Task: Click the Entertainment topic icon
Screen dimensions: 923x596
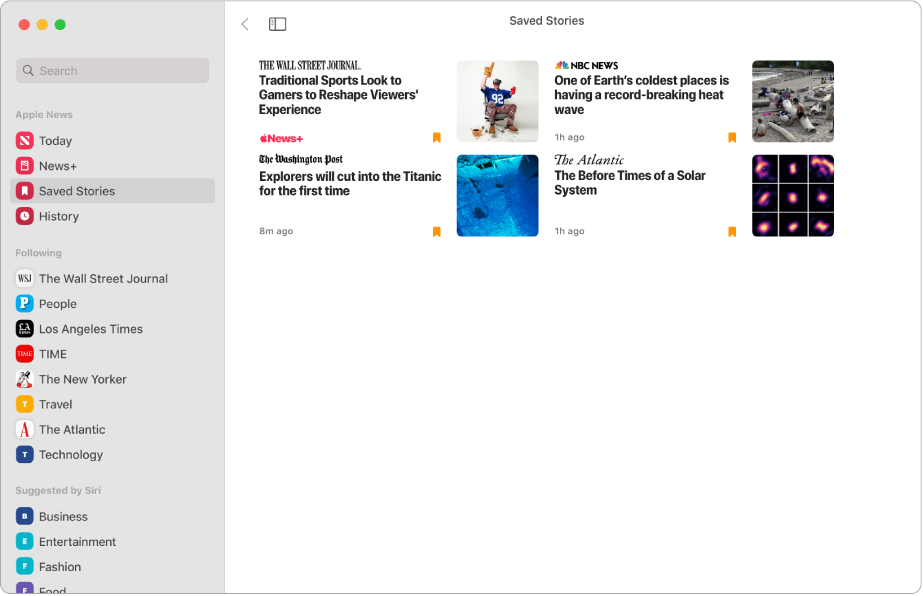Action: 24,542
